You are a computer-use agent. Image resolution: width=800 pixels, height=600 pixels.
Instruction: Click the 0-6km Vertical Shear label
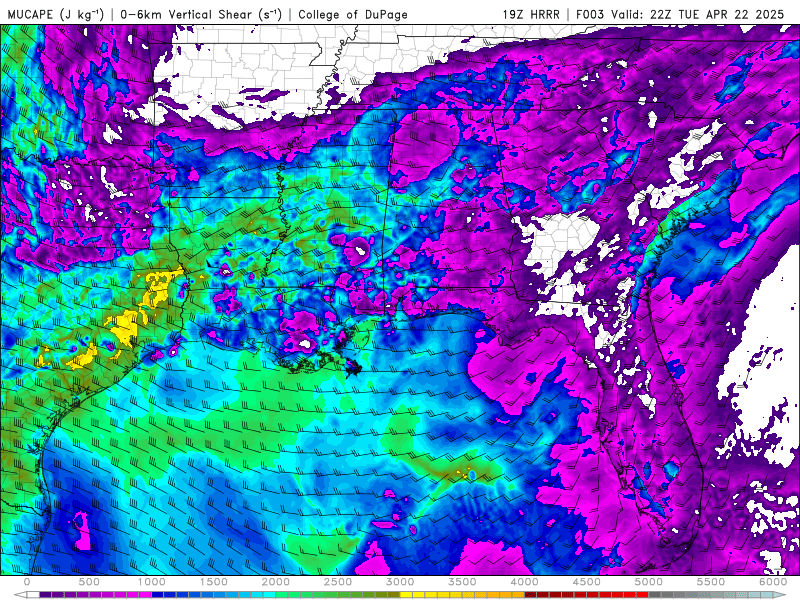(x=201, y=14)
